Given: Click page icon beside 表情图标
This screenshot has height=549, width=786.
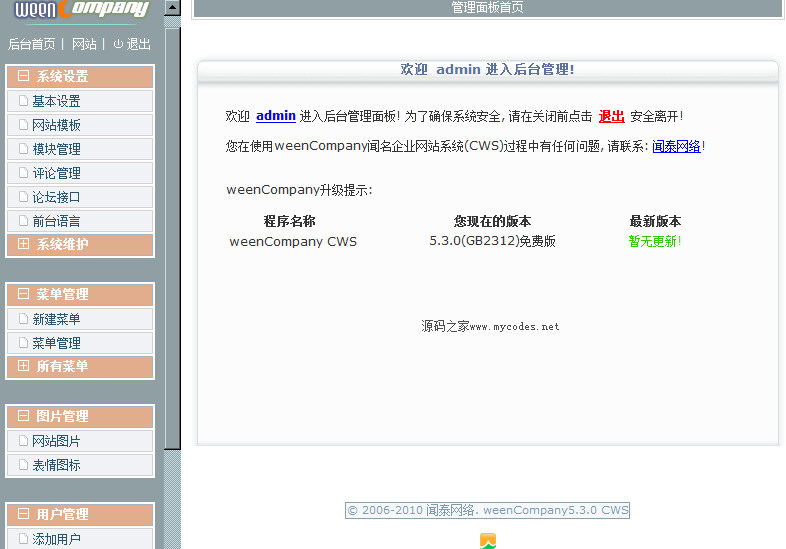Looking at the screenshot, I should click(23, 465).
